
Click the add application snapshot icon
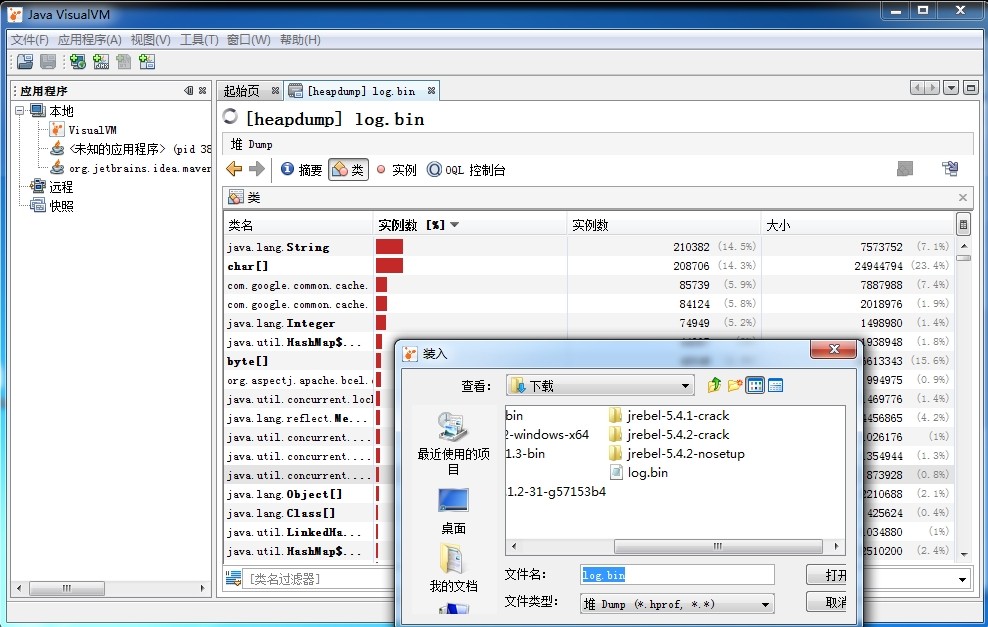(147, 62)
